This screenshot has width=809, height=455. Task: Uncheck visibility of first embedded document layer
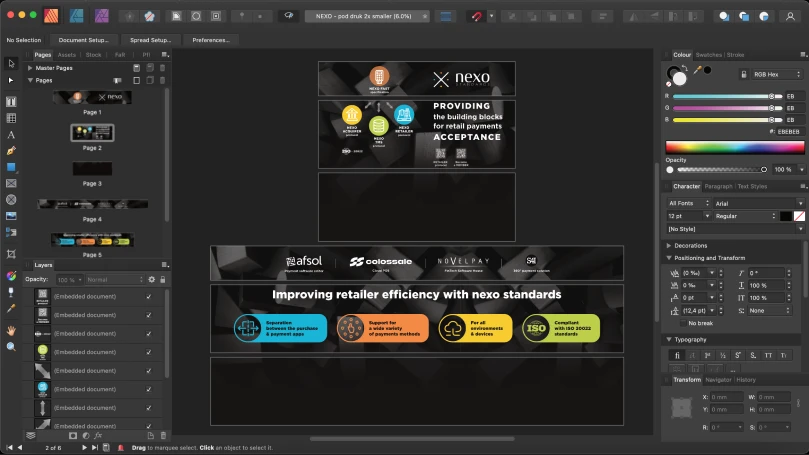148,297
